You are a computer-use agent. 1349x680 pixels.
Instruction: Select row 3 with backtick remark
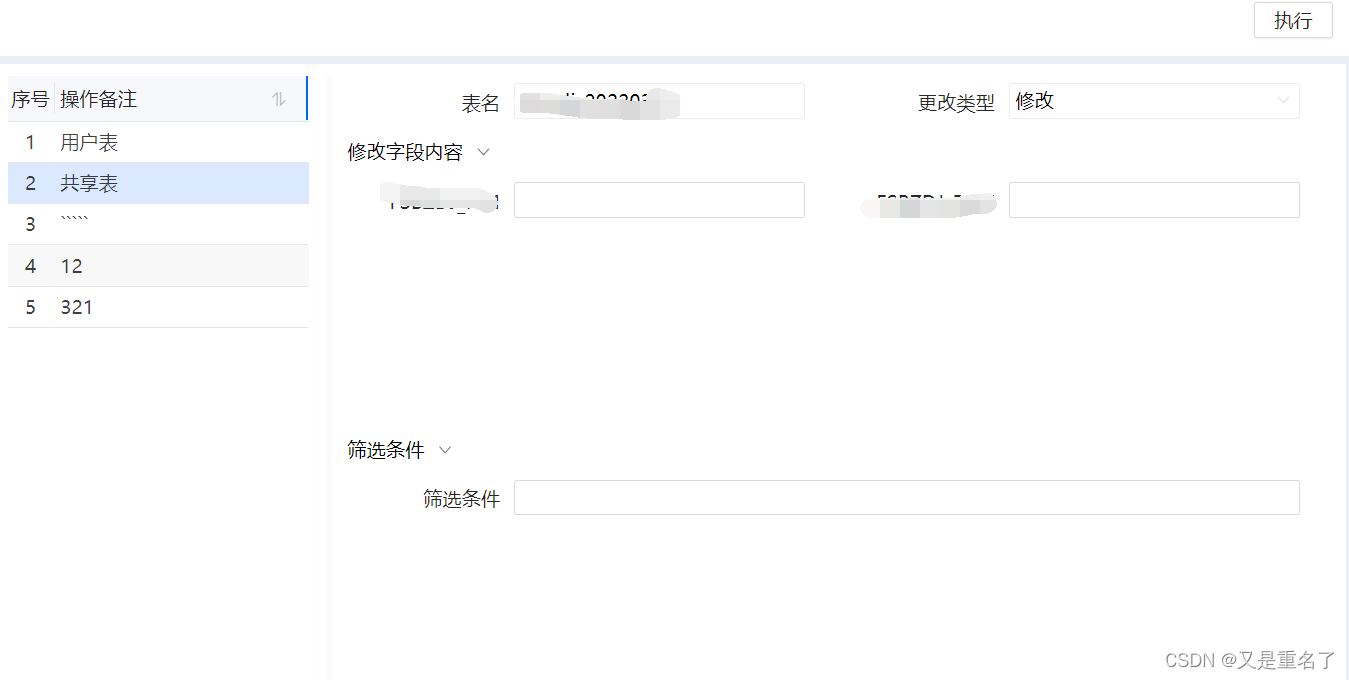[x=158, y=225]
